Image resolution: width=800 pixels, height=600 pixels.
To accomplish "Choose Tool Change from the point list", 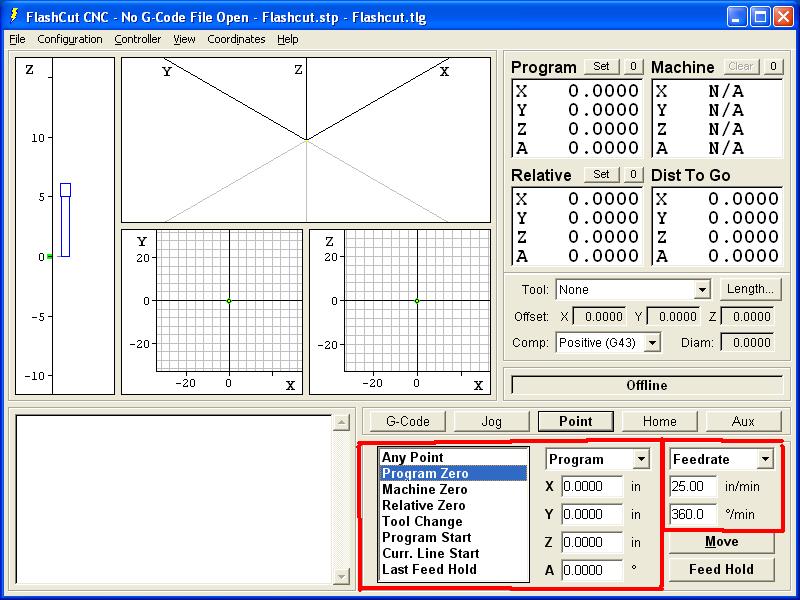I will click(422, 521).
